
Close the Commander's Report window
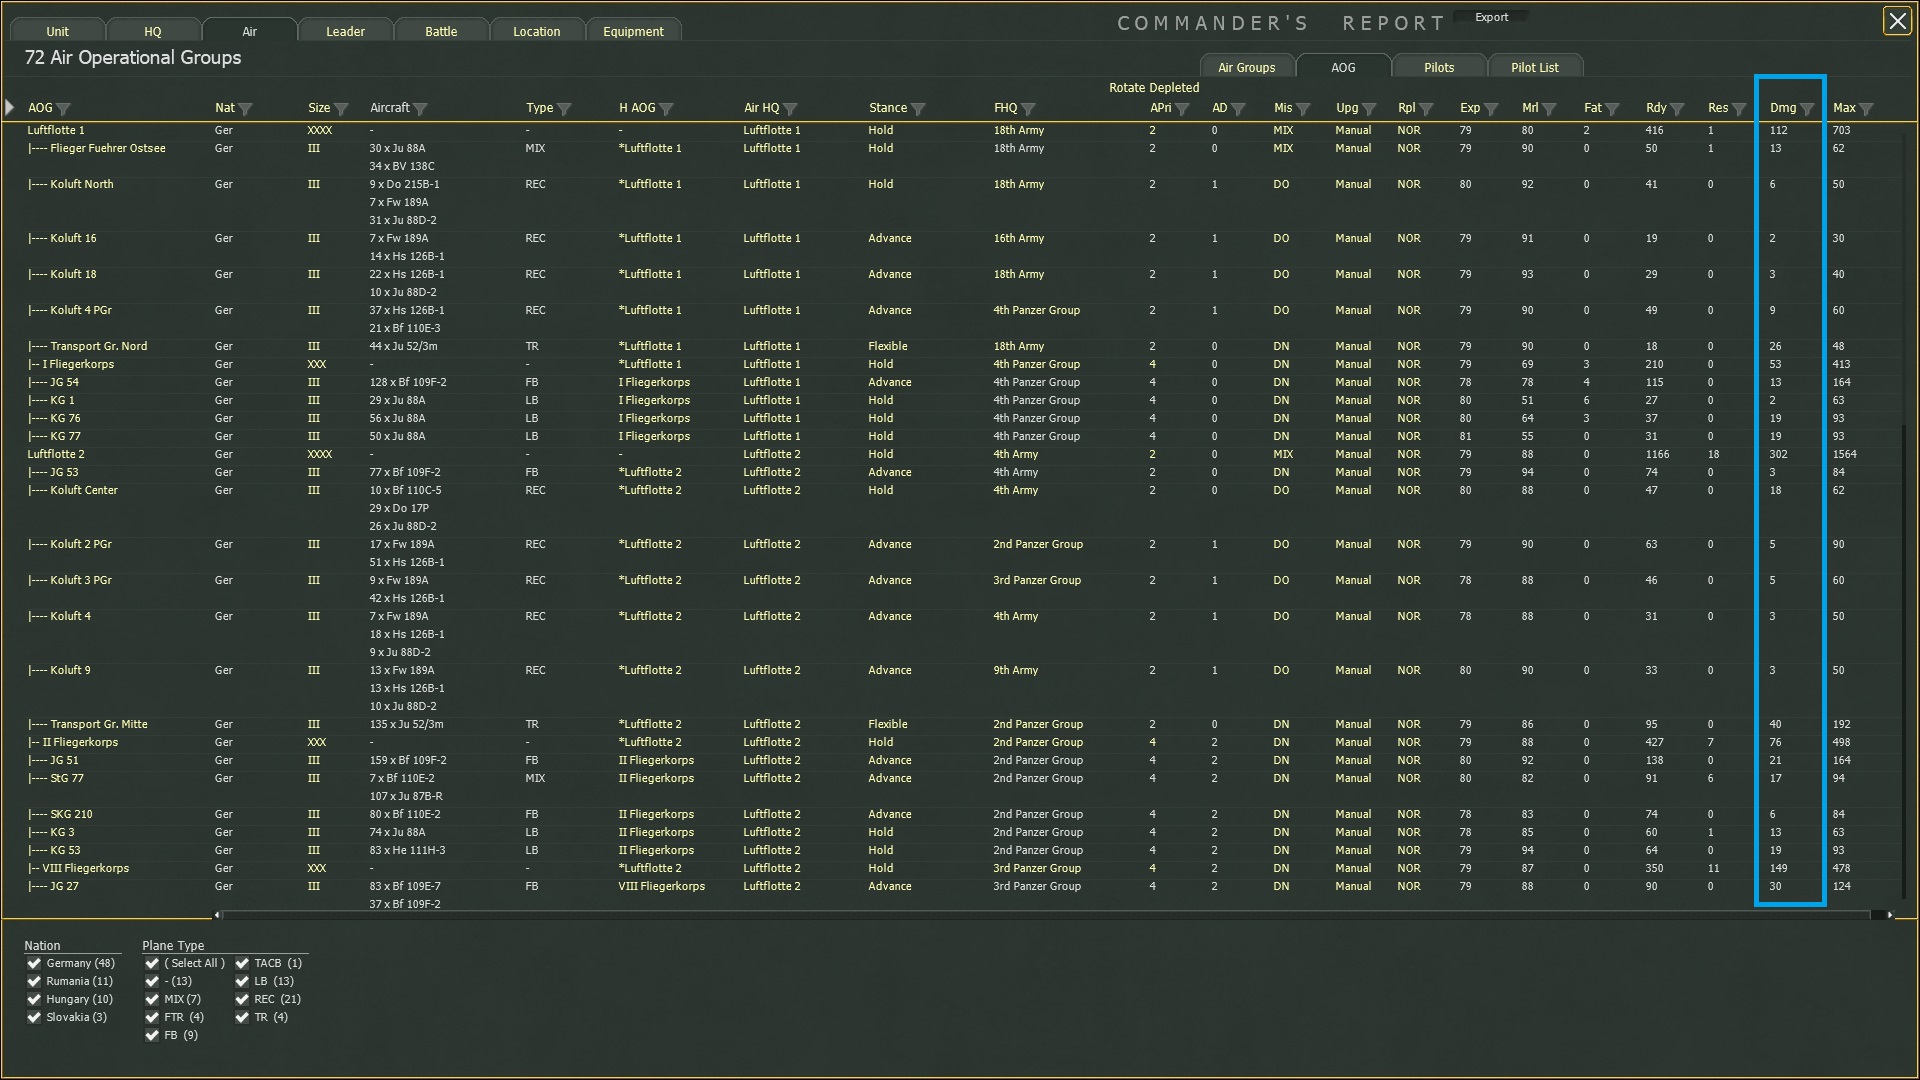pos(1897,21)
